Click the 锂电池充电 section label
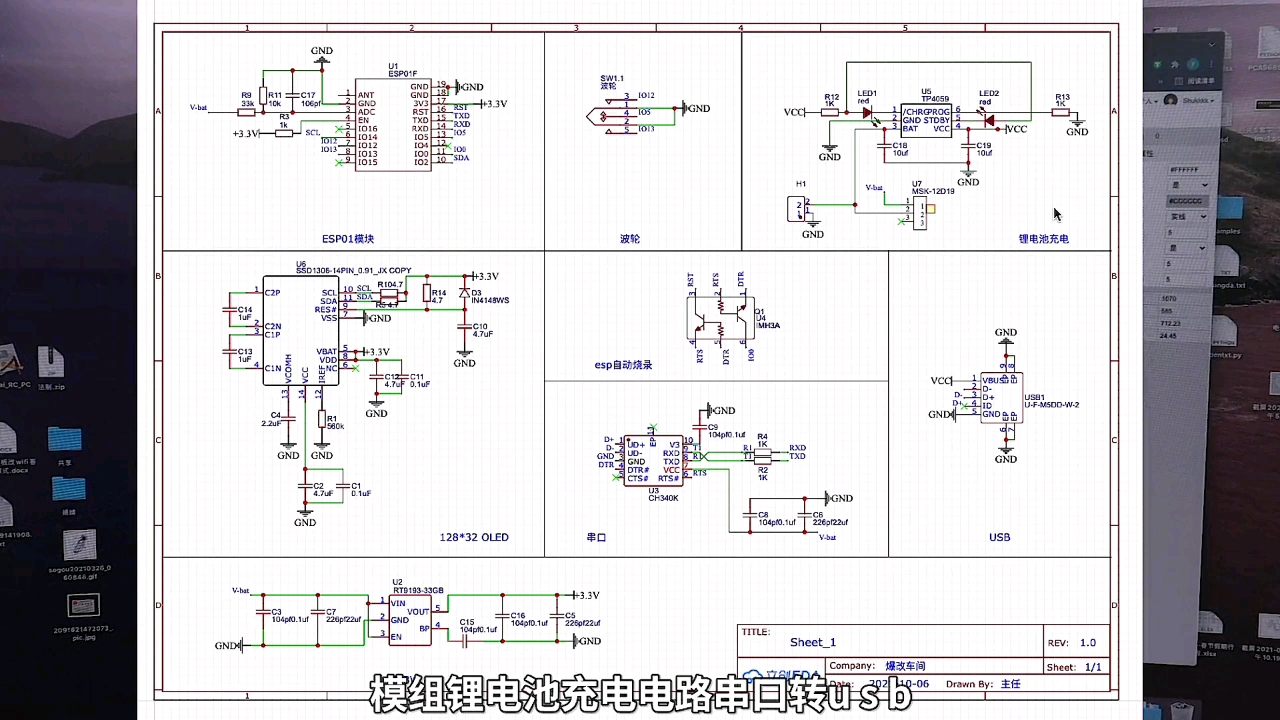The image size is (1280, 720). pos(1044,239)
